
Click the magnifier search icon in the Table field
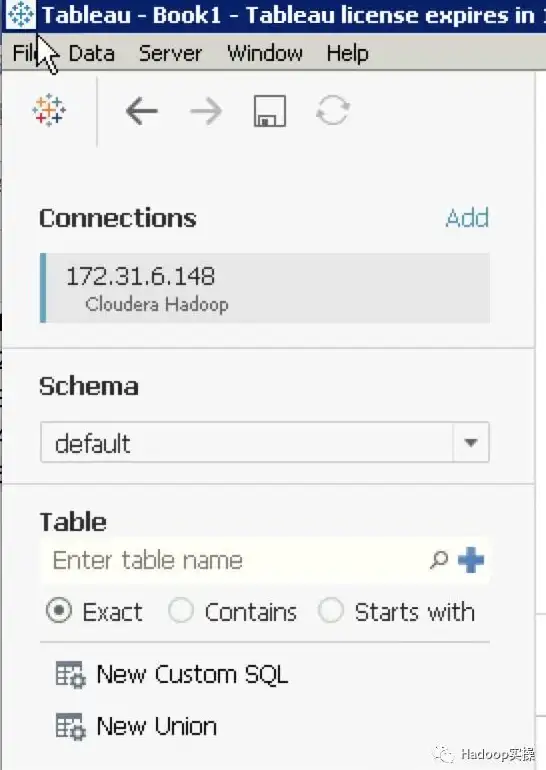tap(438, 559)
